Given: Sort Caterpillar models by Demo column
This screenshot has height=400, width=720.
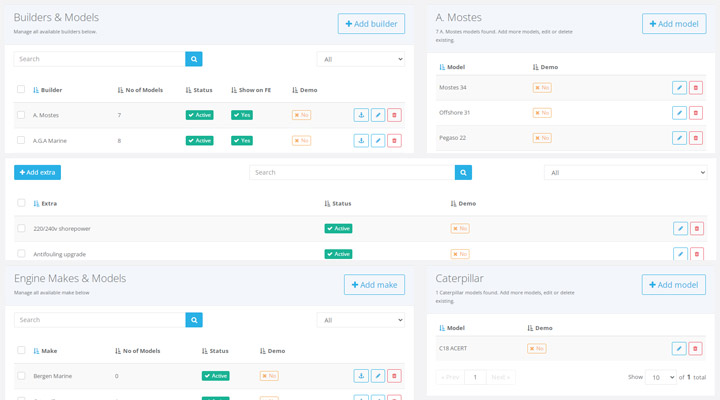Looking at the screenshot, I should click(x=540, y=328).
